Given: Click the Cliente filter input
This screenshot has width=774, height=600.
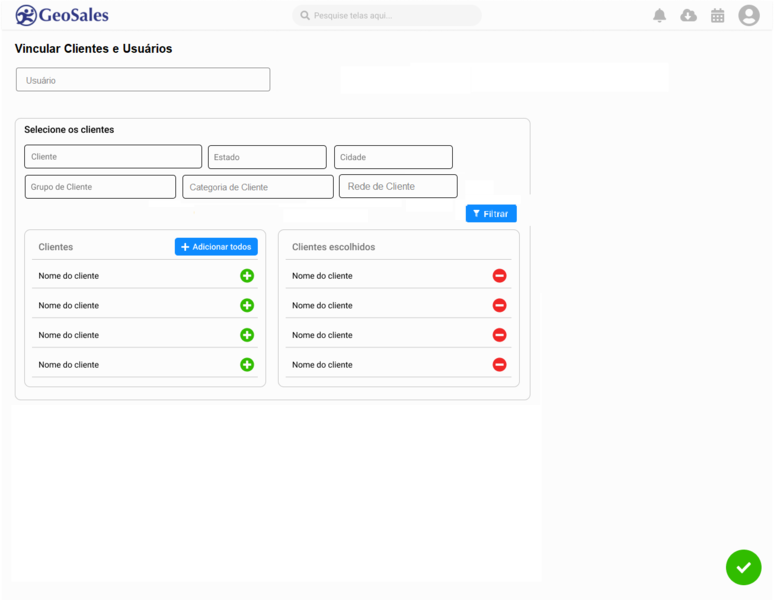Looking at the screenshot, I should coord(113,156).
